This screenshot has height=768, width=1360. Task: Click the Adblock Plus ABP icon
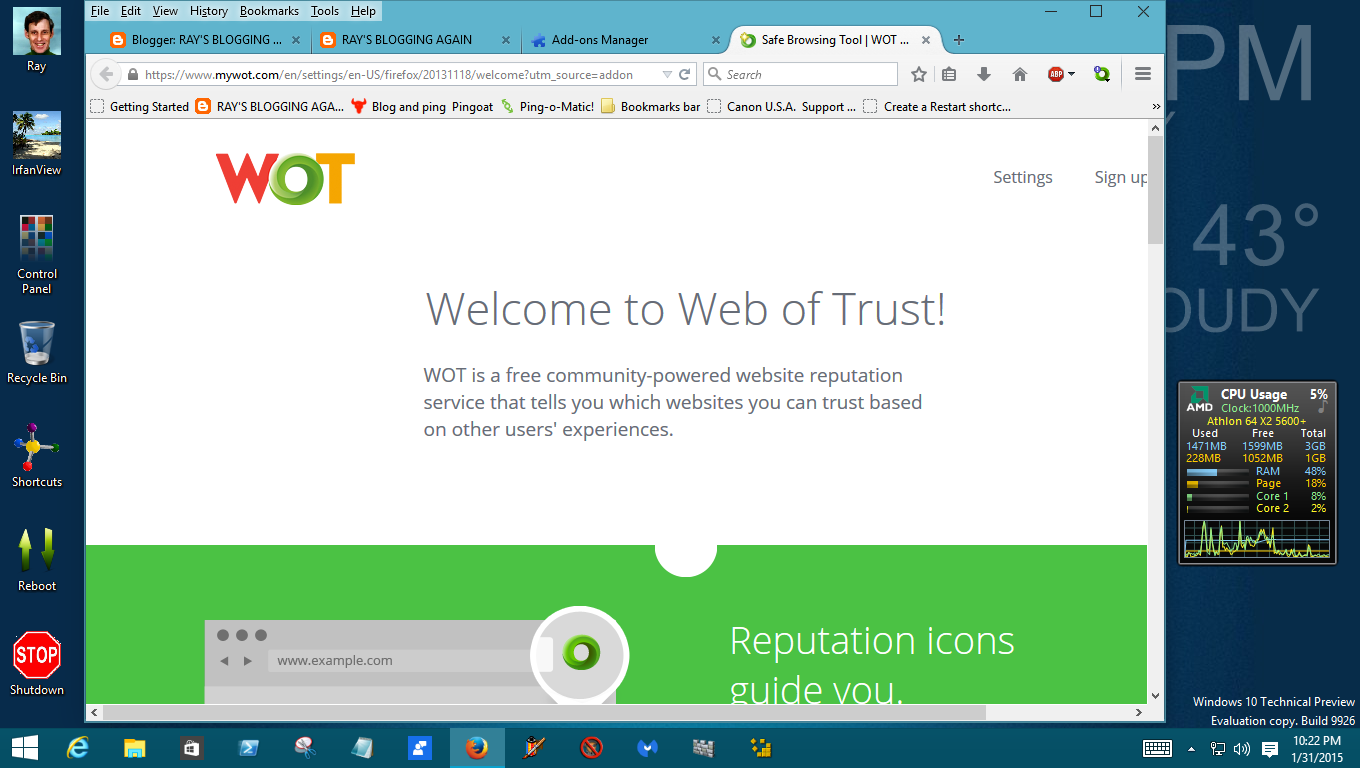(1055, 74)
